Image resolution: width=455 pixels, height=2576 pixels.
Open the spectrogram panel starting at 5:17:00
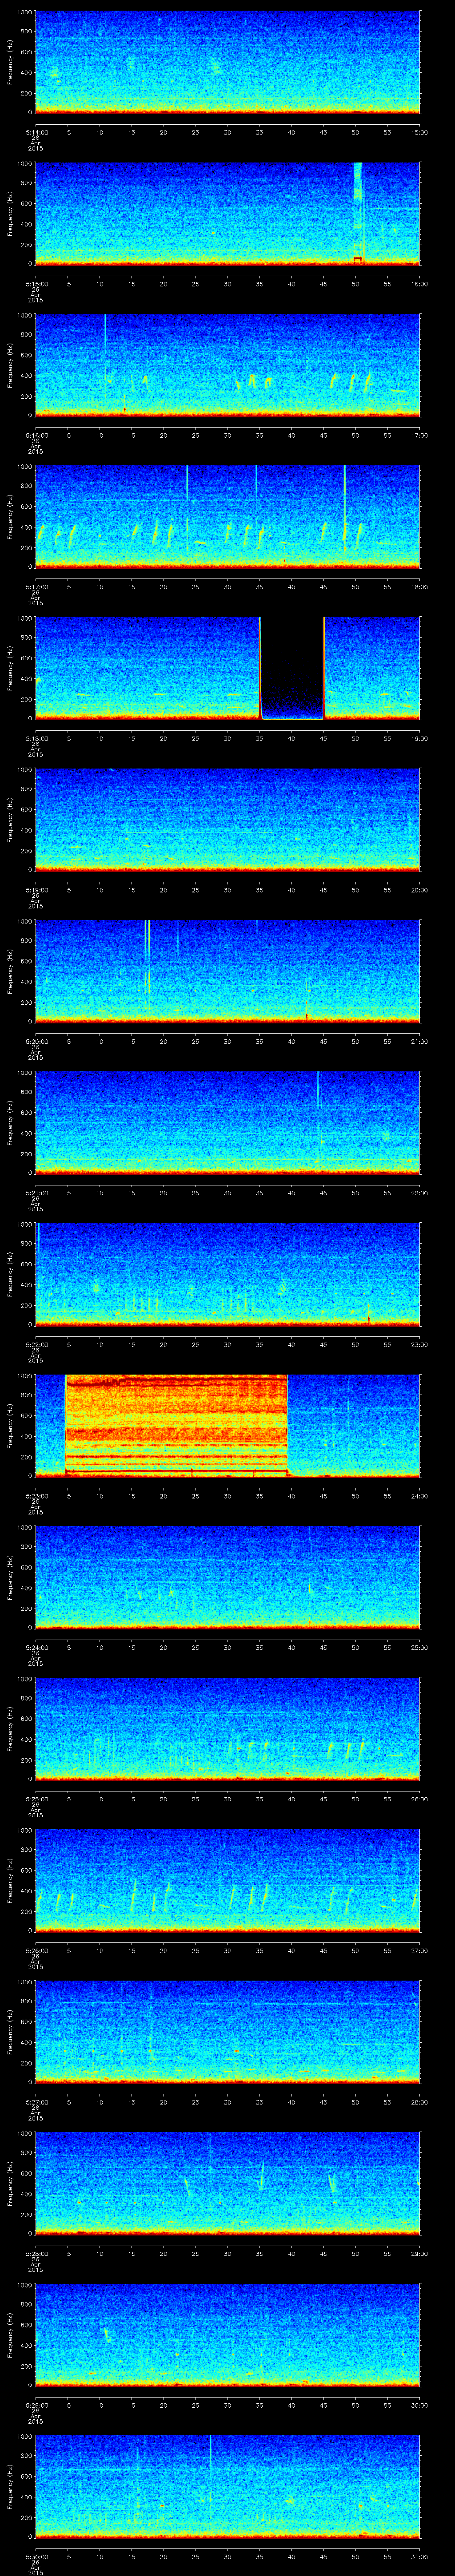(228, 516)
